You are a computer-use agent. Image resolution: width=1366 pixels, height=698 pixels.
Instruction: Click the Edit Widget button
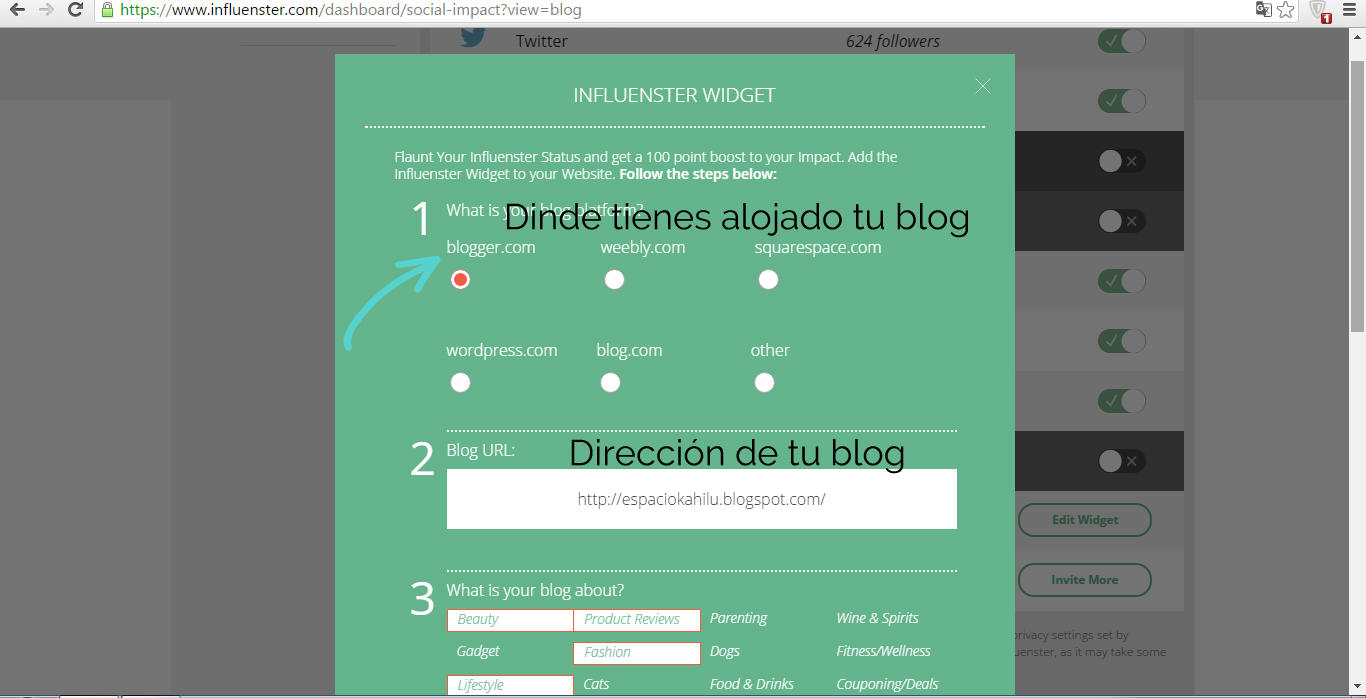pos(1085,520)
